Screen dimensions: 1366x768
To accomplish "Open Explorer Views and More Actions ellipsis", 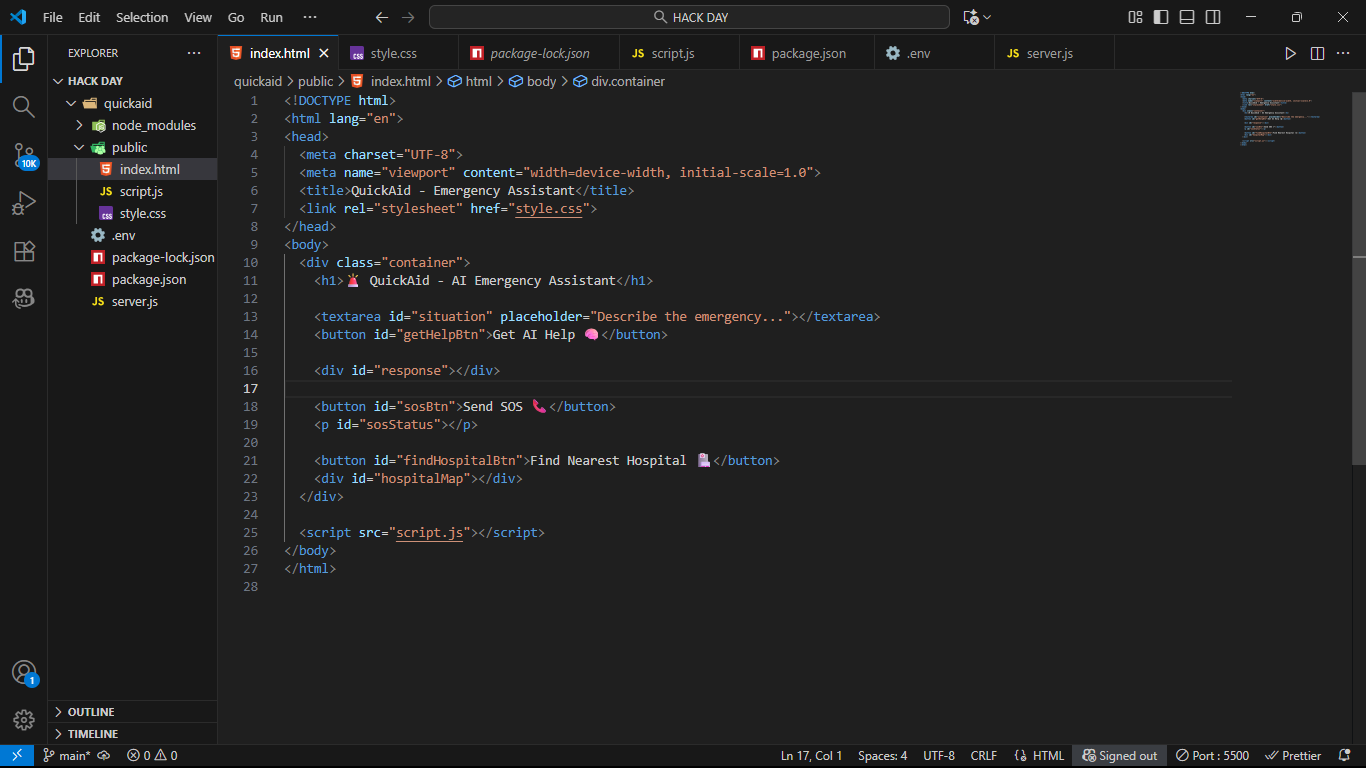I will [194, 53].
